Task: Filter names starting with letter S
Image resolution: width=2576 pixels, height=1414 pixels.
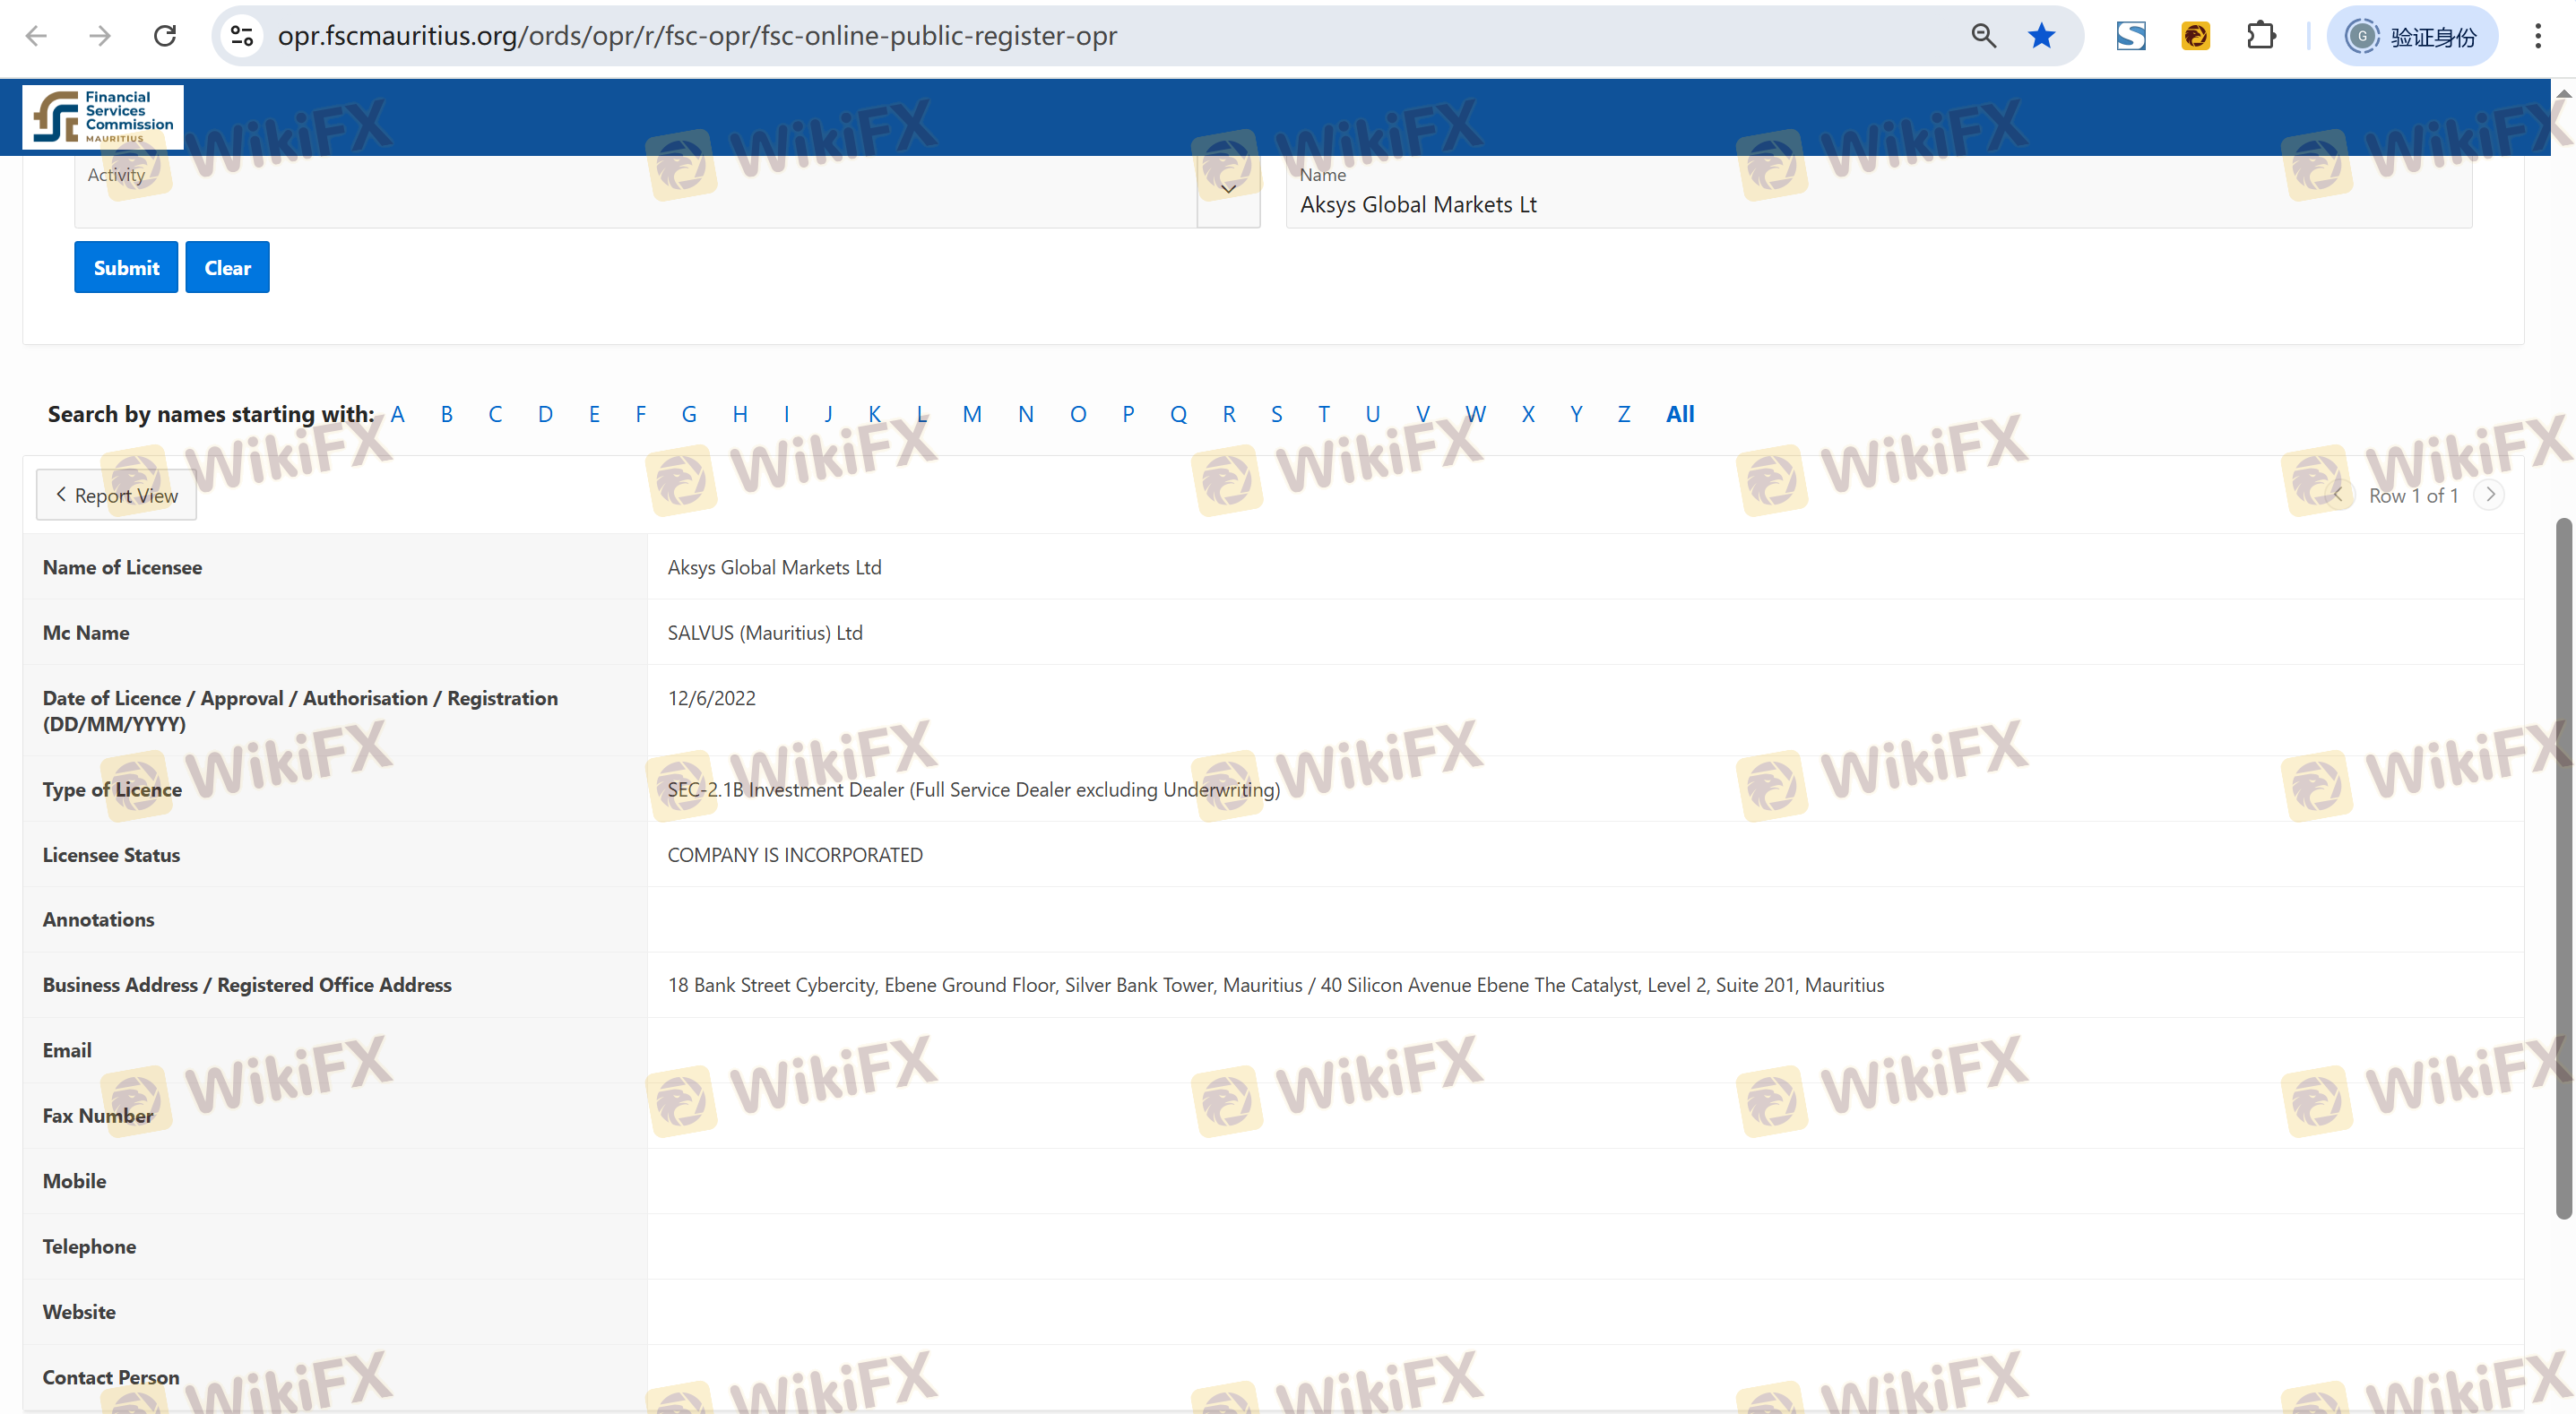Action: (x=1276, y=414)
